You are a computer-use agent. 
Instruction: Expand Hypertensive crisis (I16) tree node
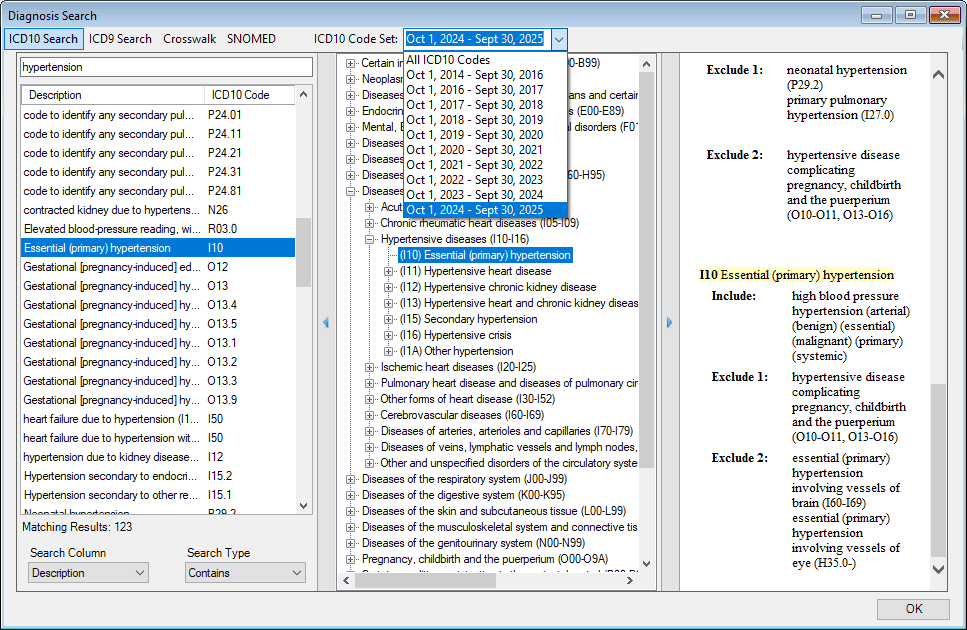coord(389,335)
